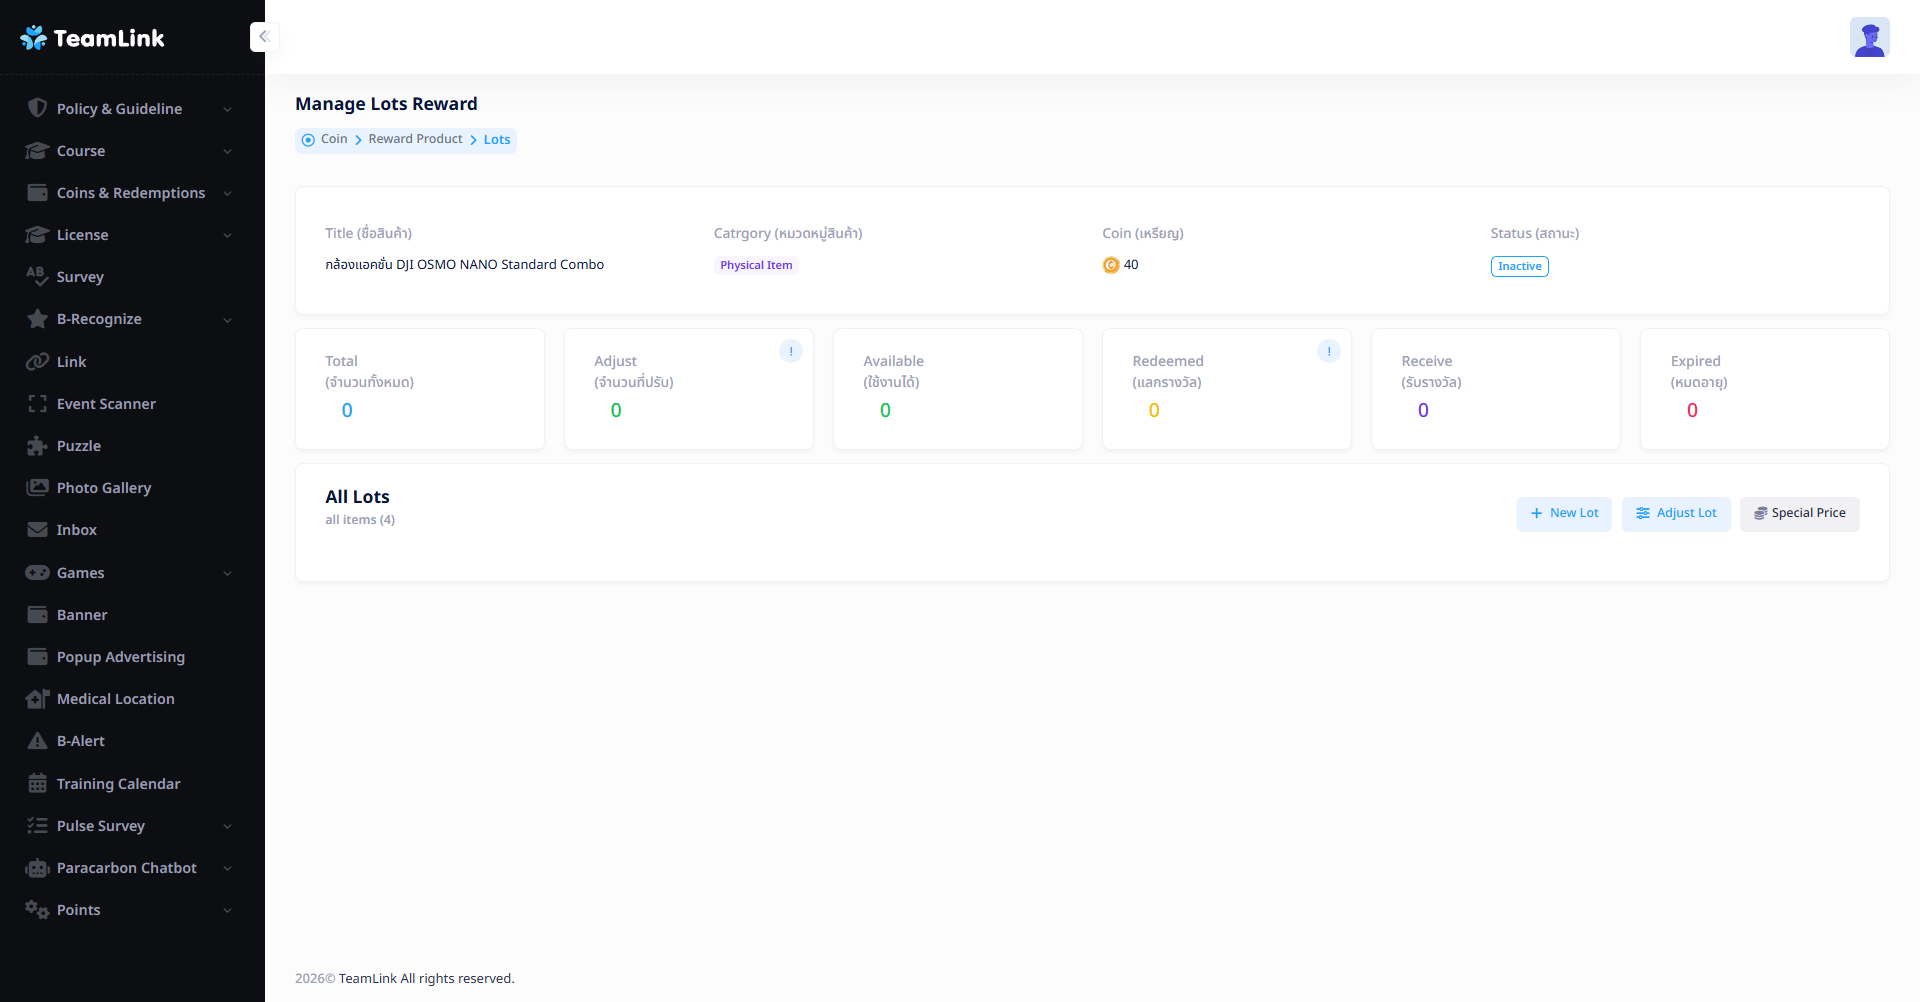Open the user avatar profile menu
Image resolution: width=1920 pixels, height=1002 pixels.
coord(1868,38)
